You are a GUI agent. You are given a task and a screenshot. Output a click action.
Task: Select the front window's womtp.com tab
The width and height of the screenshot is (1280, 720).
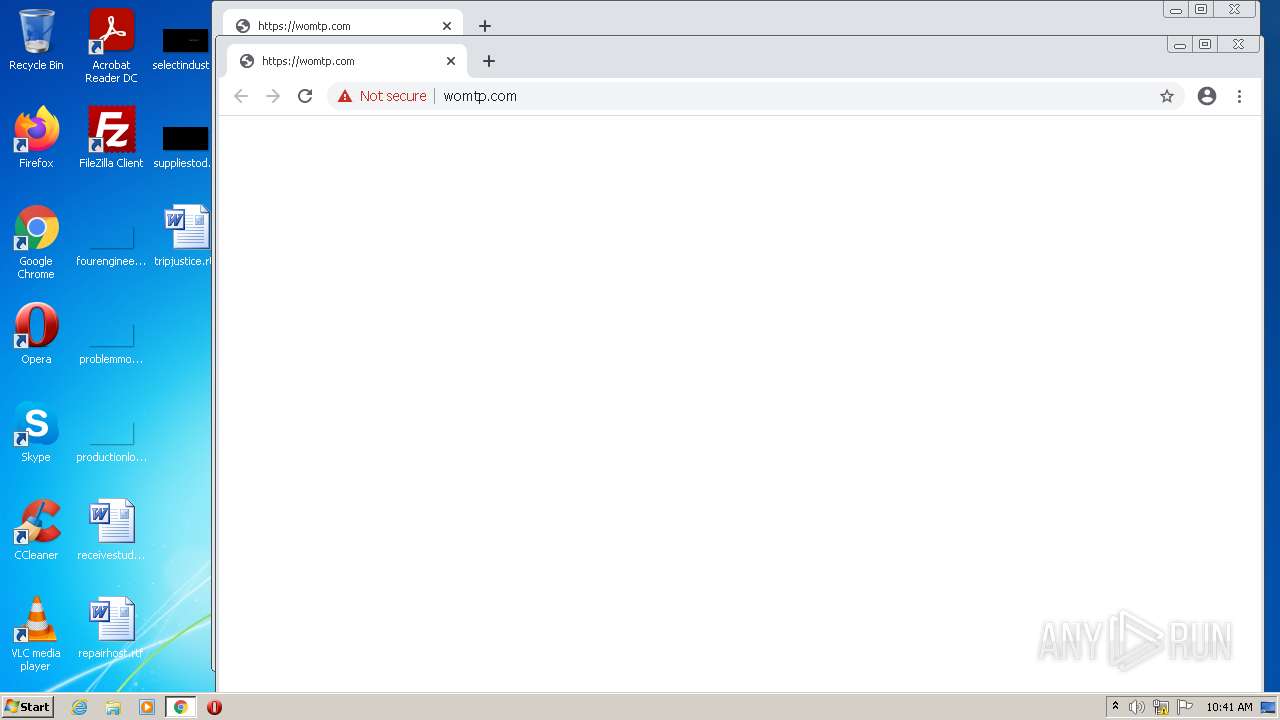pos(345,61)
